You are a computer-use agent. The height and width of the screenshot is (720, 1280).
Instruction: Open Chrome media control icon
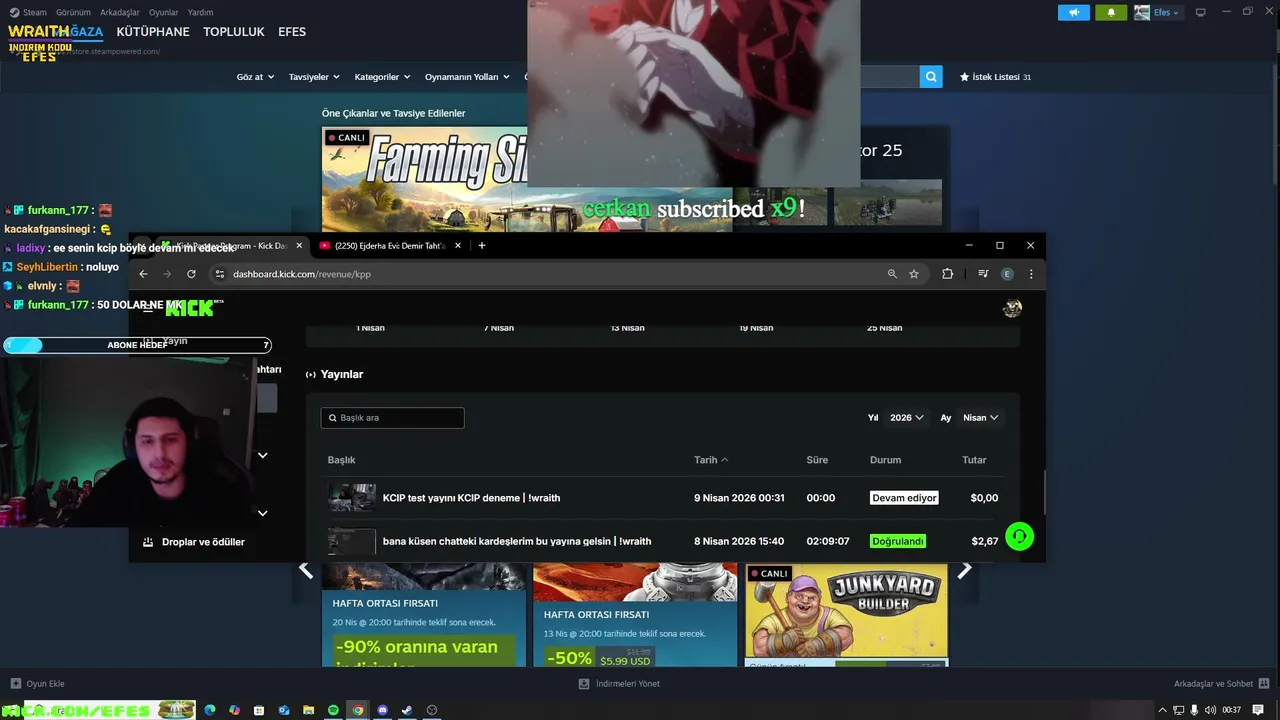tap(983, 274)
